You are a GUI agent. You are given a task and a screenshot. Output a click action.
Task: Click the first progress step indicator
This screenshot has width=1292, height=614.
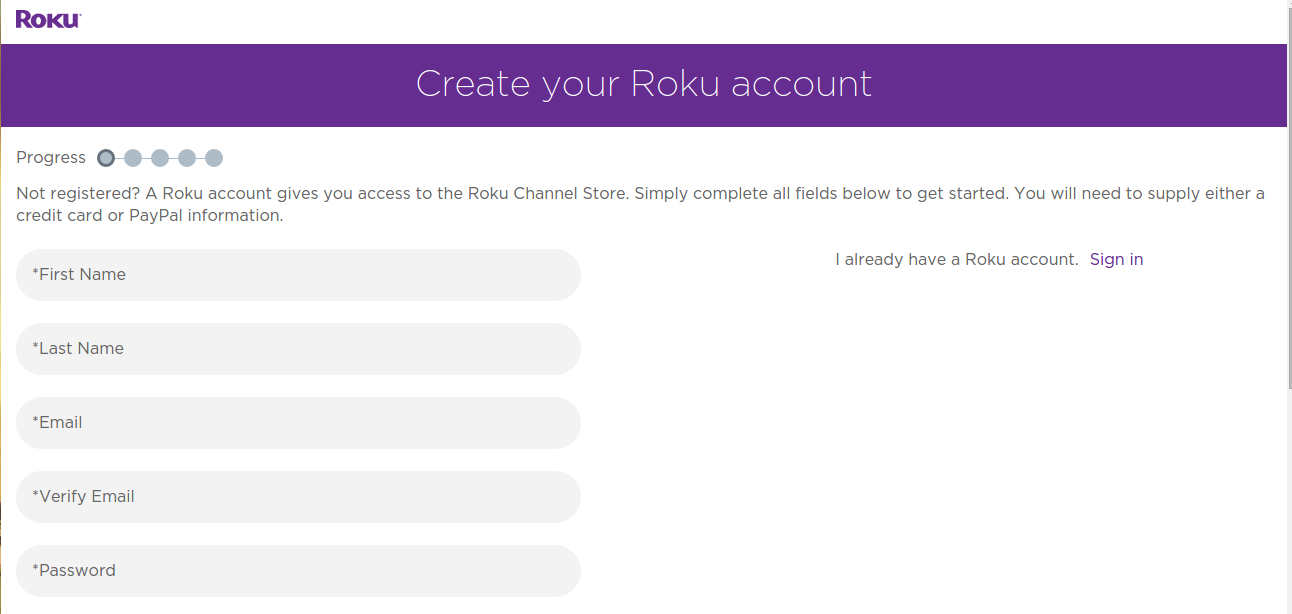click(106, 158)
